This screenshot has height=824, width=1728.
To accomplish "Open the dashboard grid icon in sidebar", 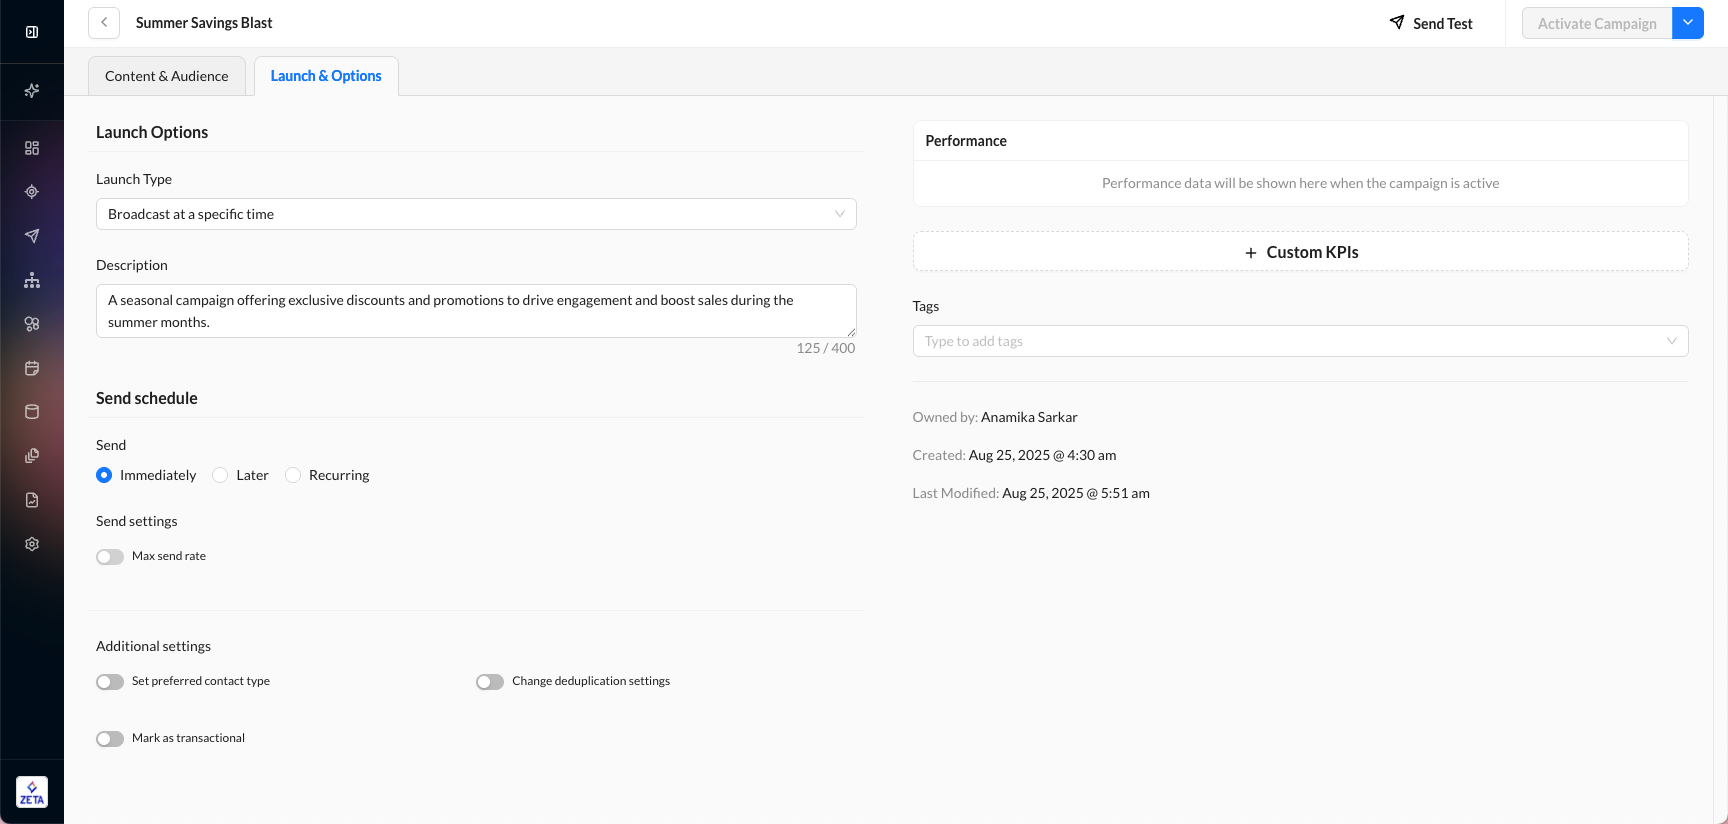I will pos(32,148).
